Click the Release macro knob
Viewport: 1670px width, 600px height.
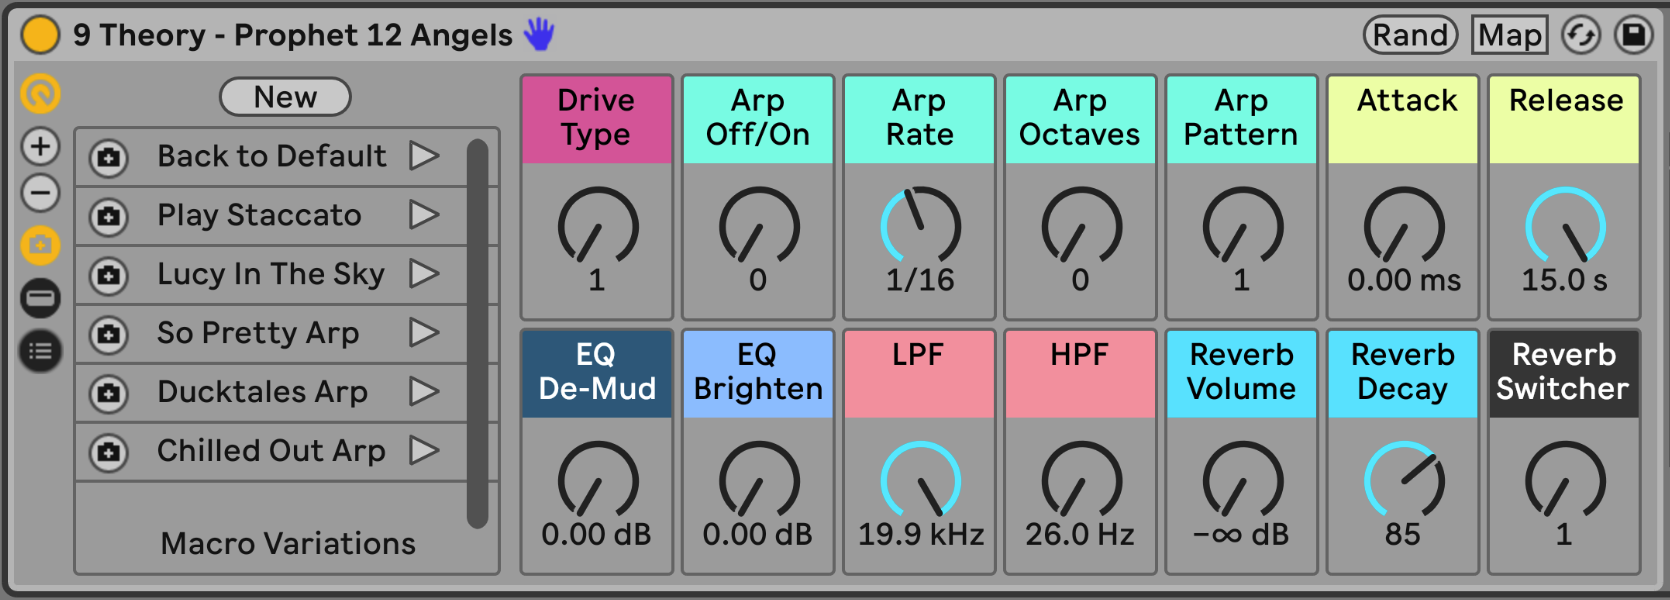[x=1565, y=226]
